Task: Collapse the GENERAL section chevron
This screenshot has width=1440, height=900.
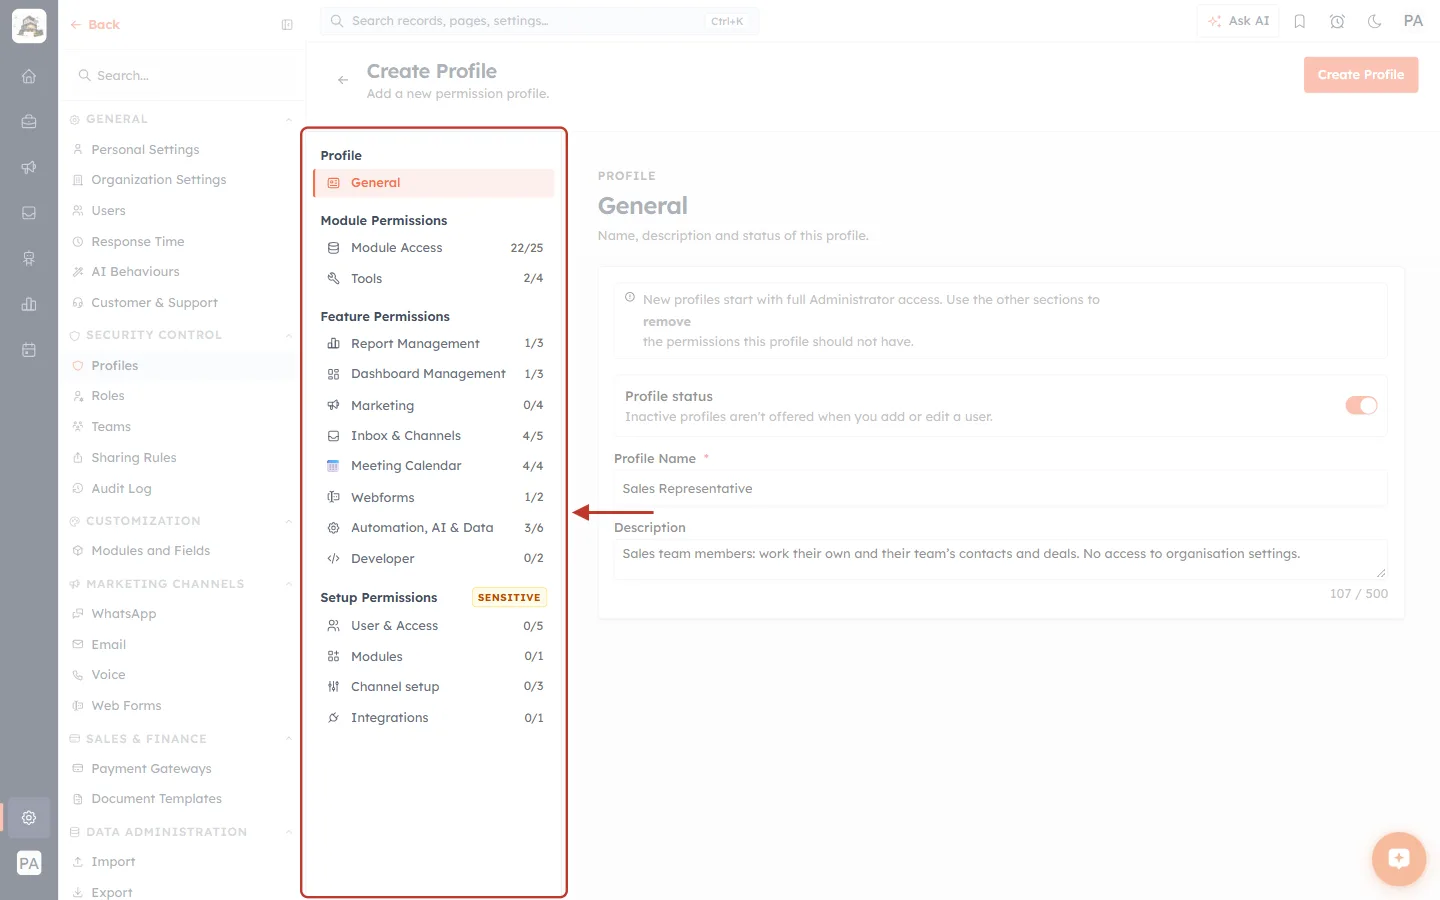Action: point(289,119)
